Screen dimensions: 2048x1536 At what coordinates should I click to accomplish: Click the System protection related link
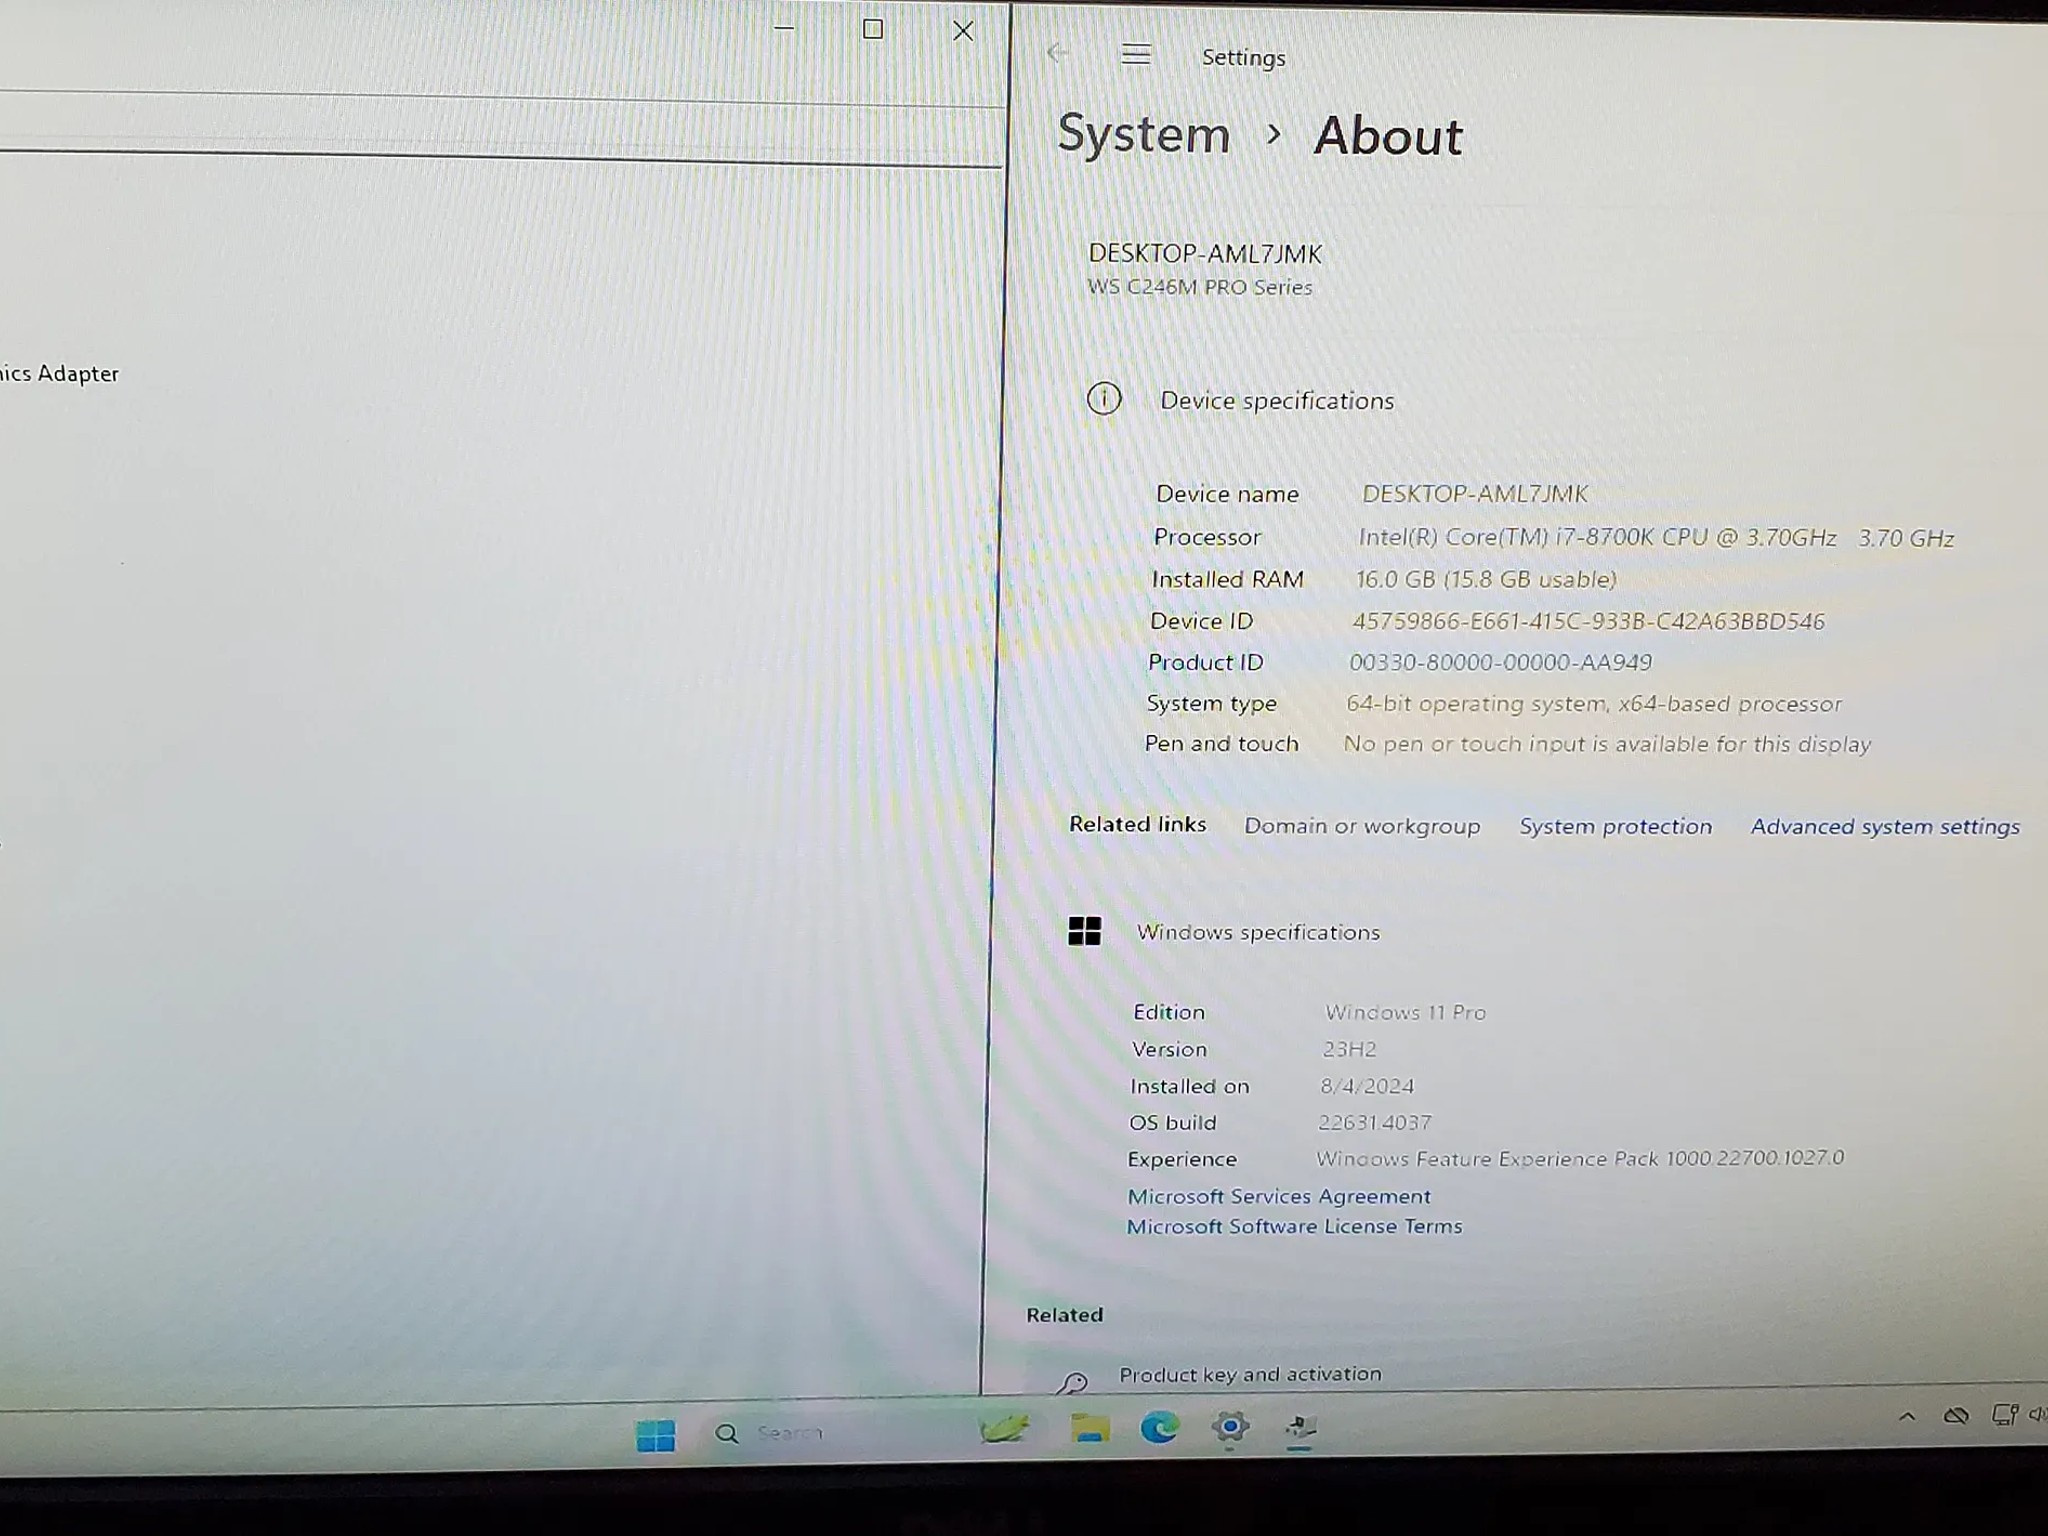pyautogui.click(x=1615, y=826)
